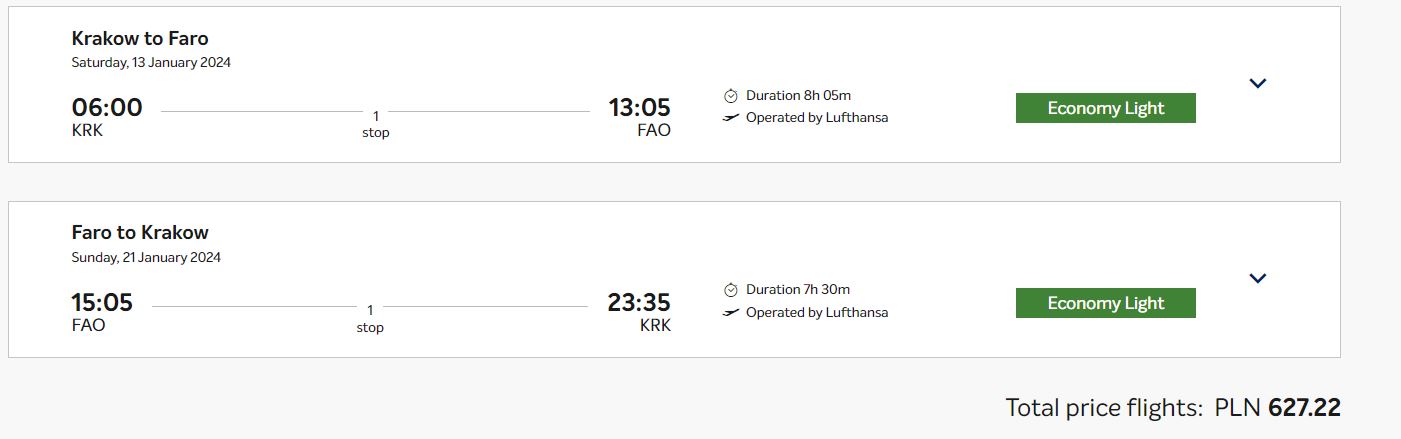Select the Economy Light badge for the outbound flight
Viewport: 1401px width, 439px height.
[1106, 108]
